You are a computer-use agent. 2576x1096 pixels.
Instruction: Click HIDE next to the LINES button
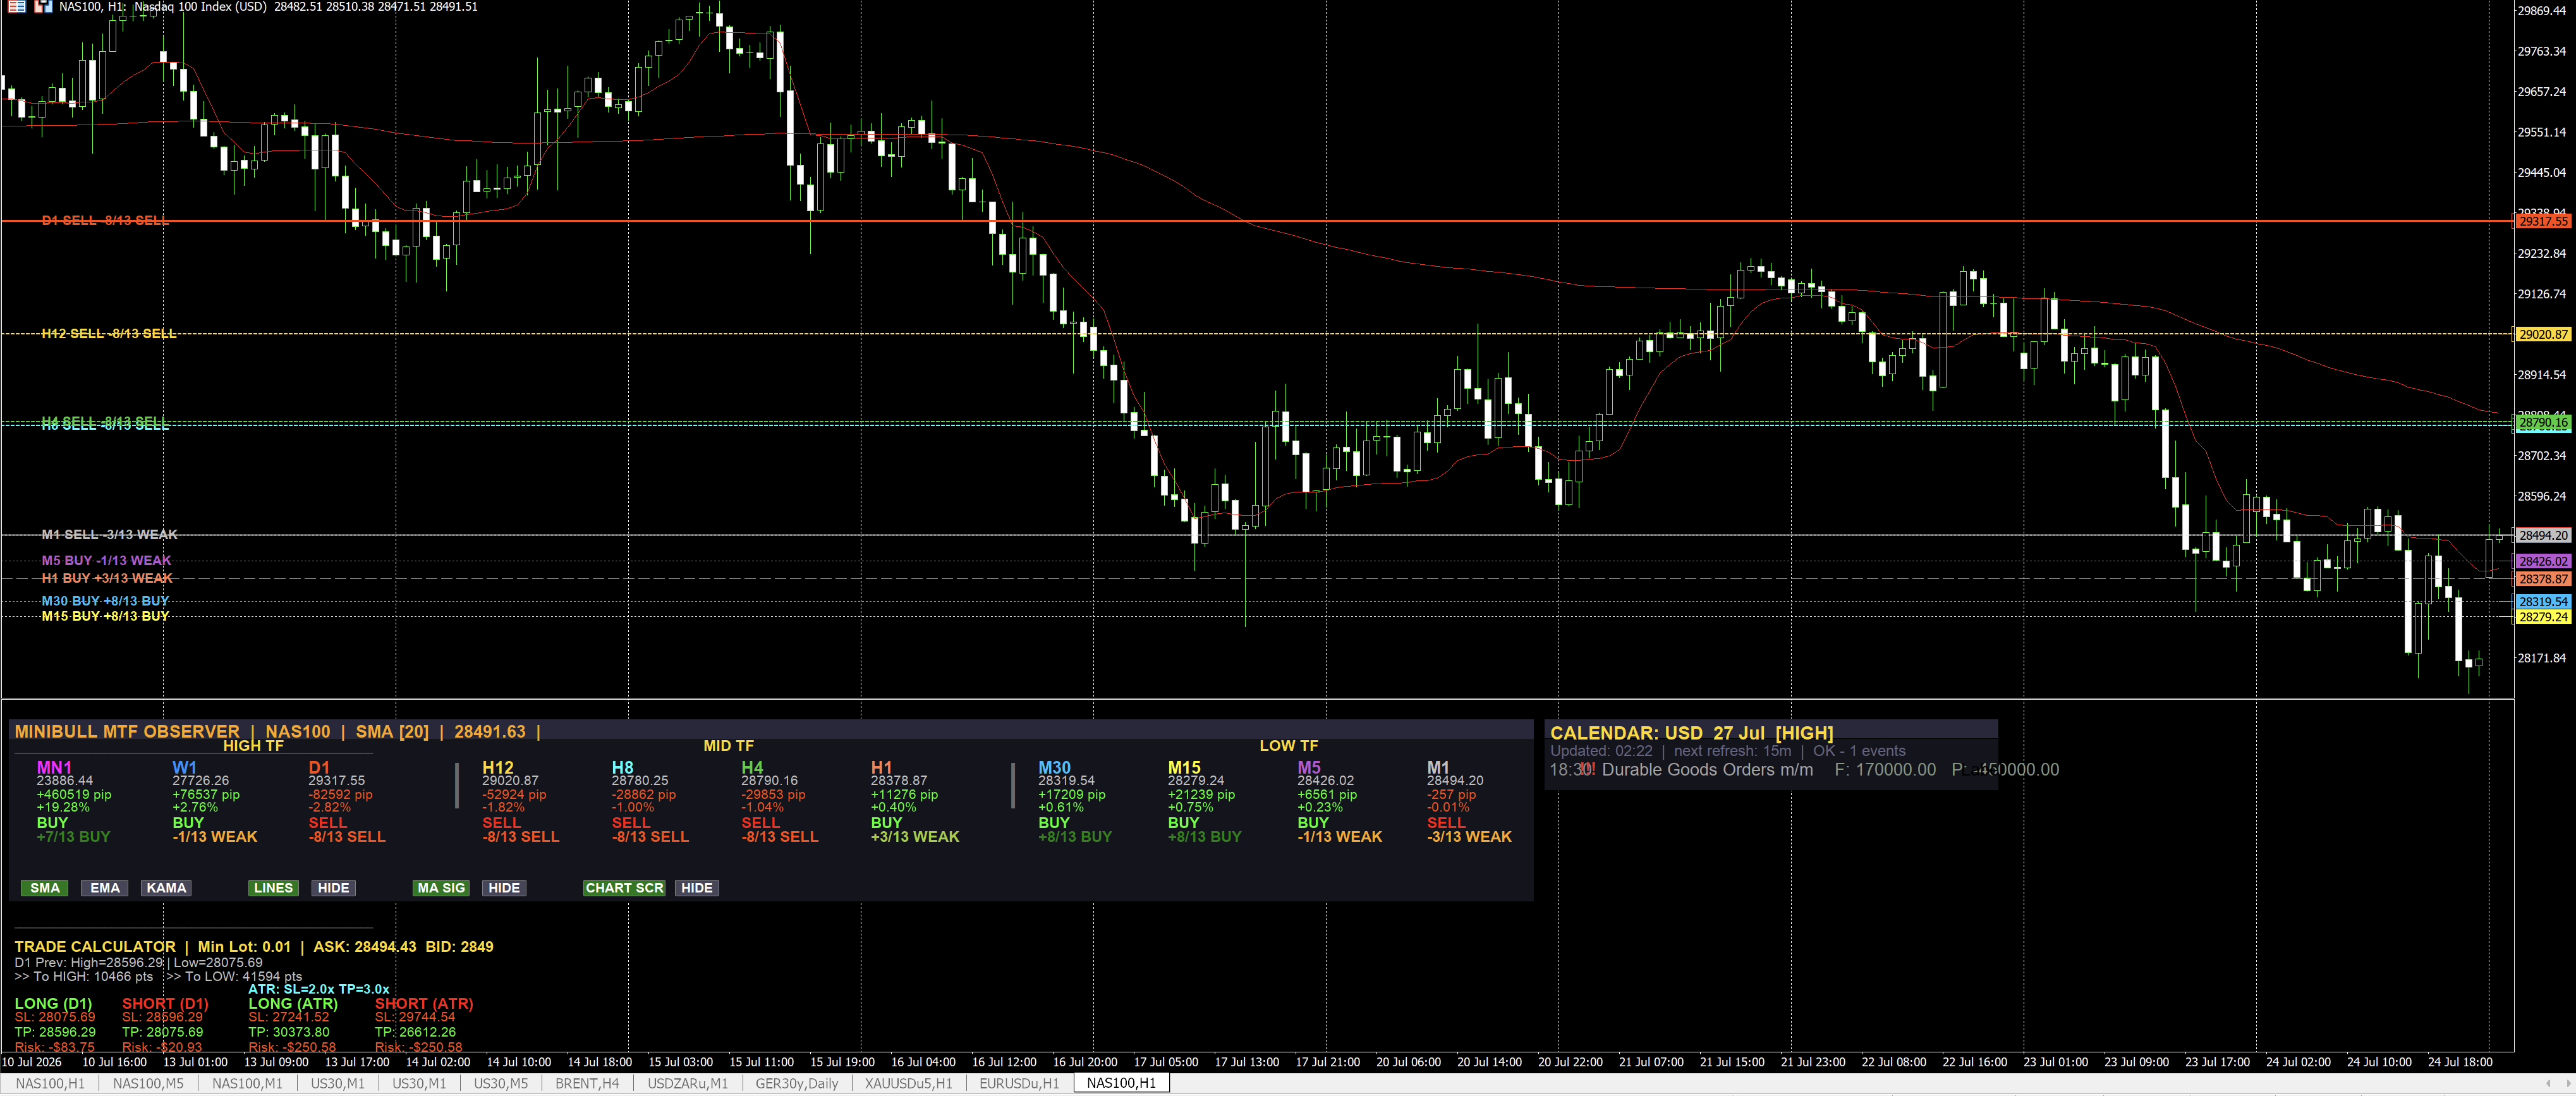(333, 888)
